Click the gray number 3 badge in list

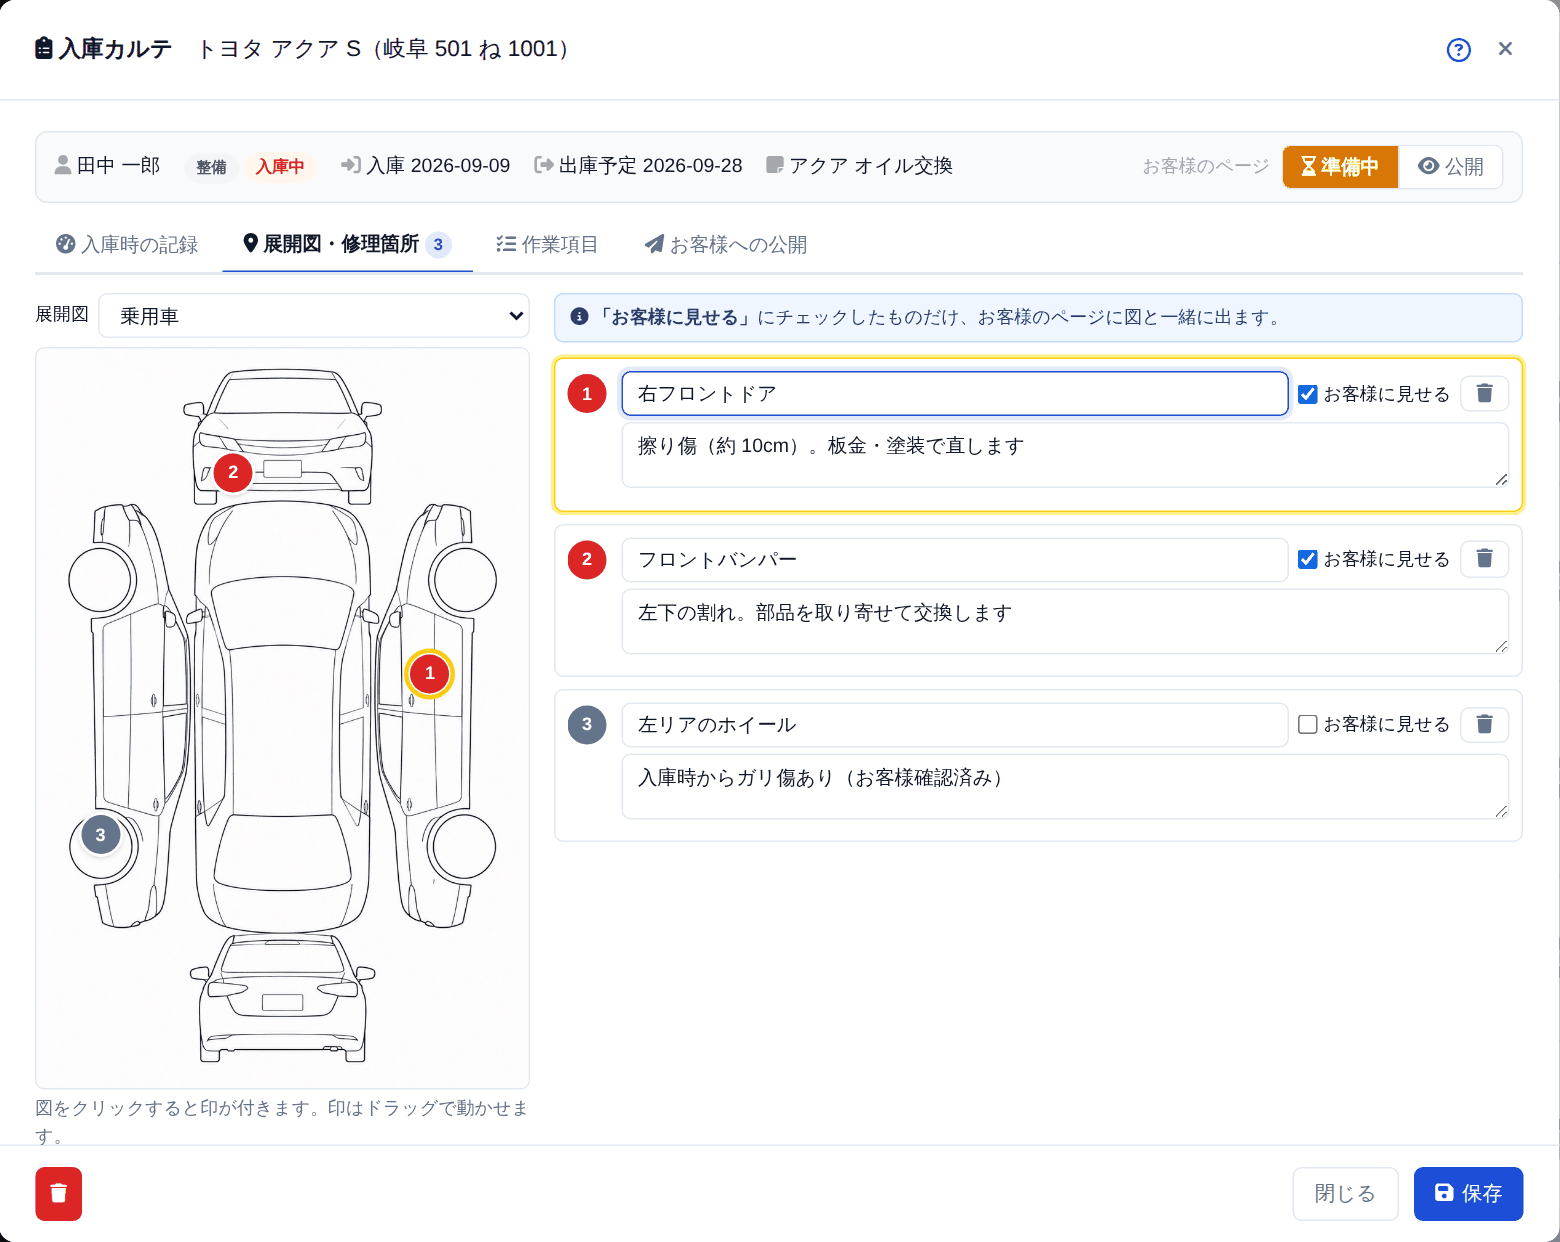(x=587, y=724)
